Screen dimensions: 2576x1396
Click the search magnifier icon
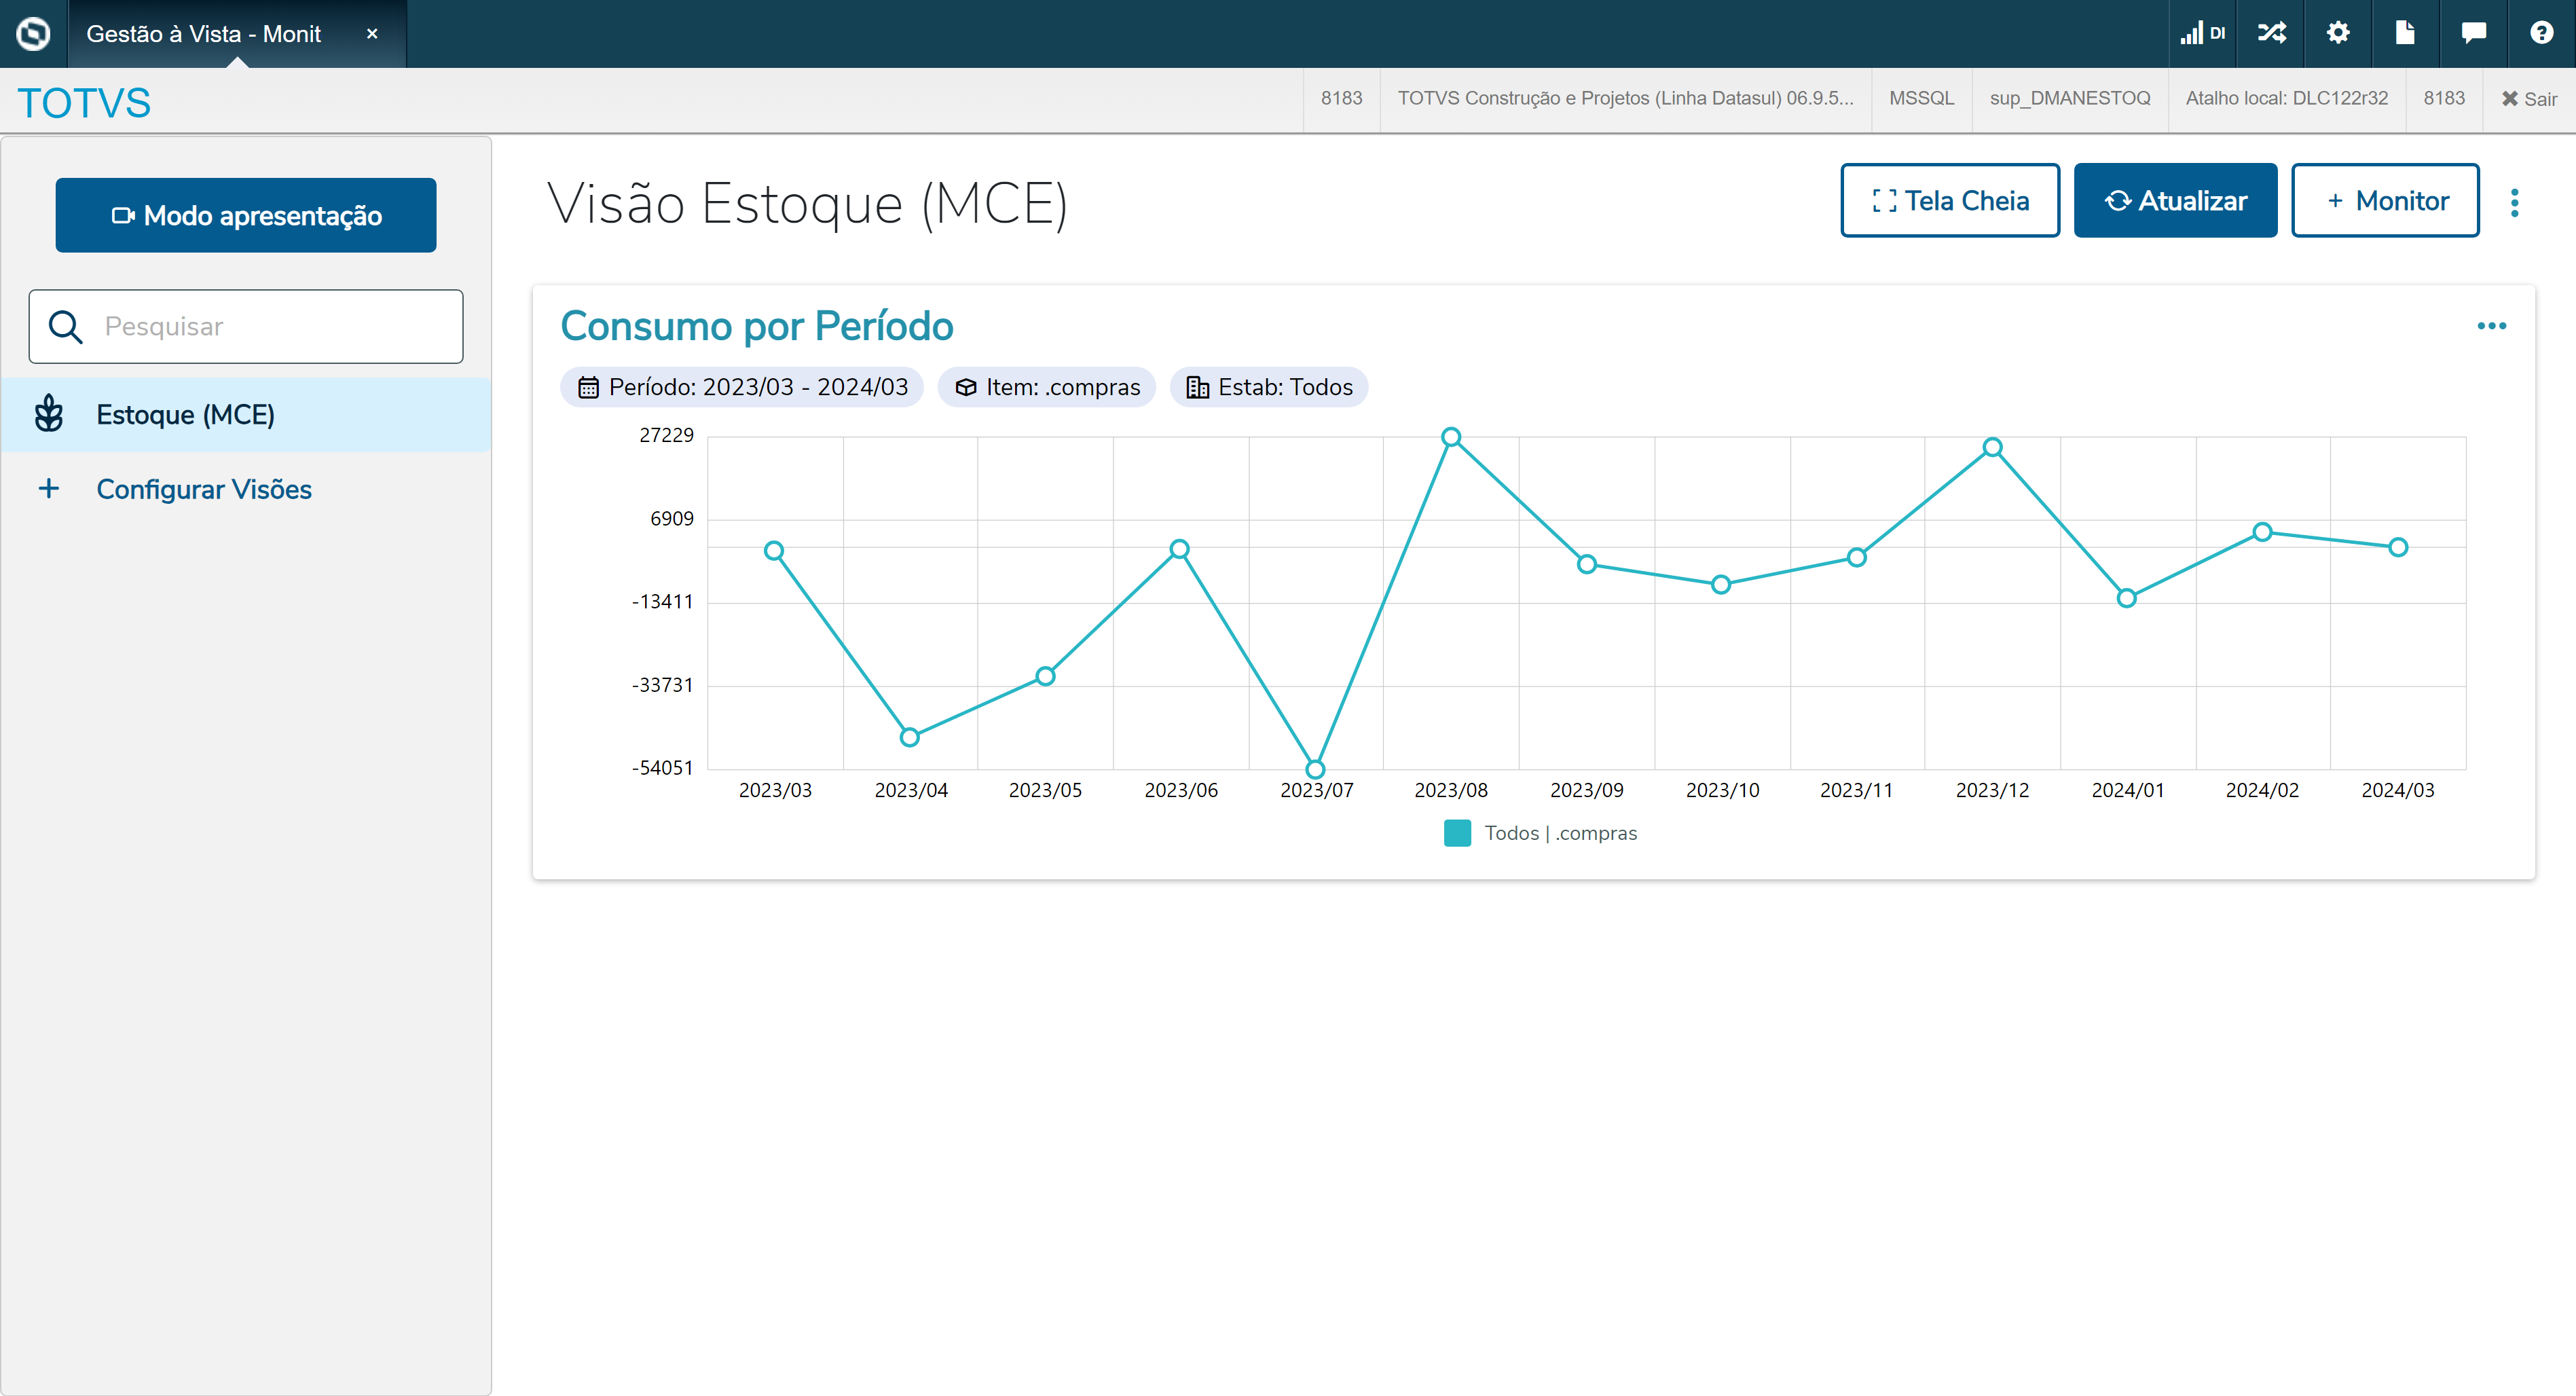pyautogui.click(x=66, y=327)
